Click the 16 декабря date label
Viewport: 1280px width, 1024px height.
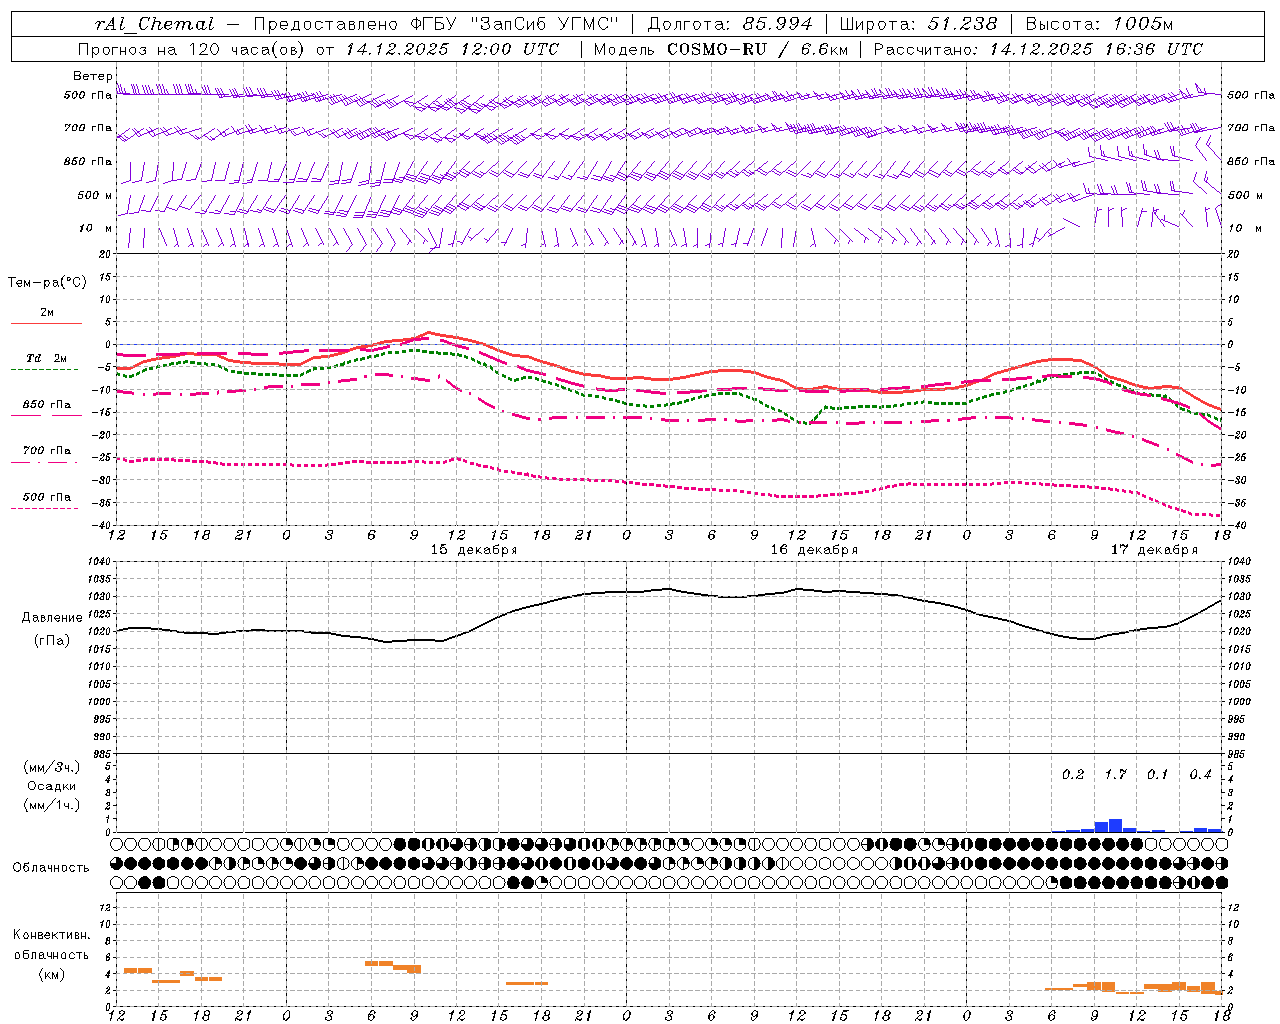tap(814, 550)
